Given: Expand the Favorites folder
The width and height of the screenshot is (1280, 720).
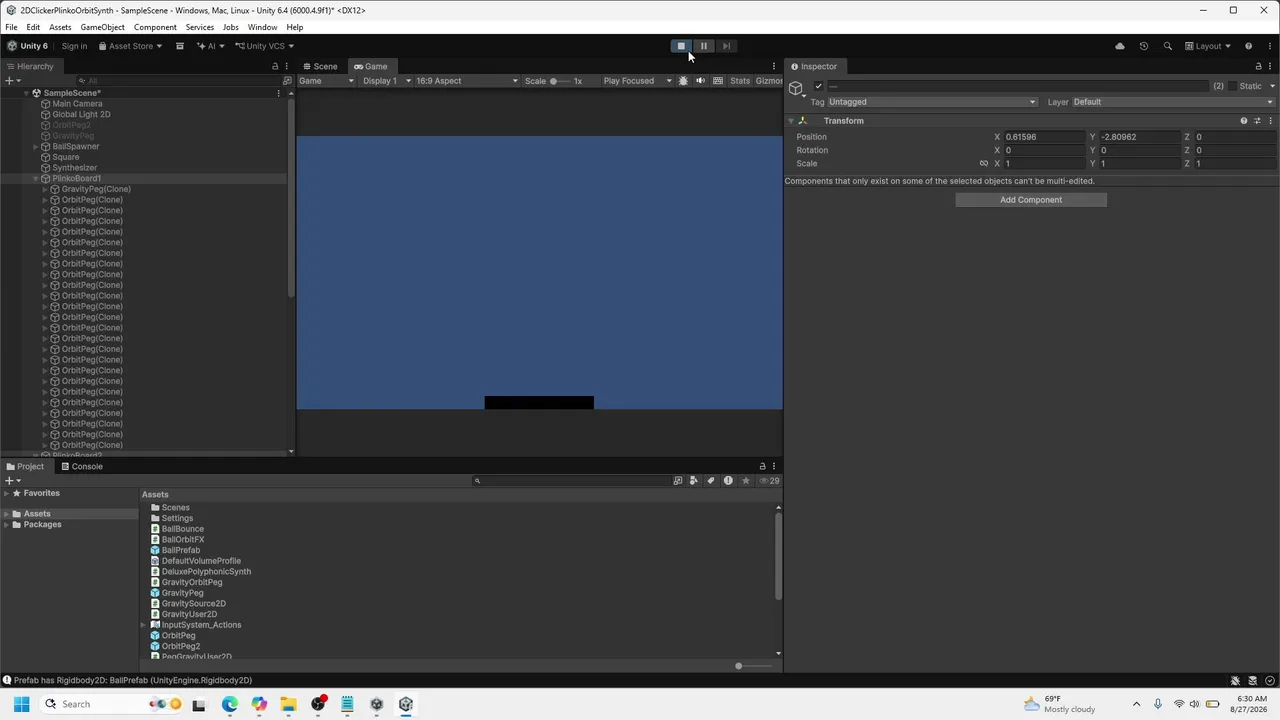Looking at the screenshot, I should pos(6,494).
